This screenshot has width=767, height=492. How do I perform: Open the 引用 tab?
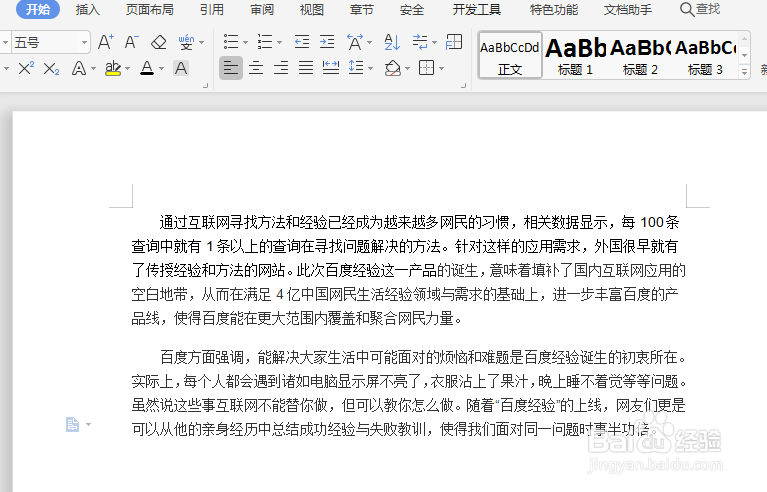(x=212, y=10)
